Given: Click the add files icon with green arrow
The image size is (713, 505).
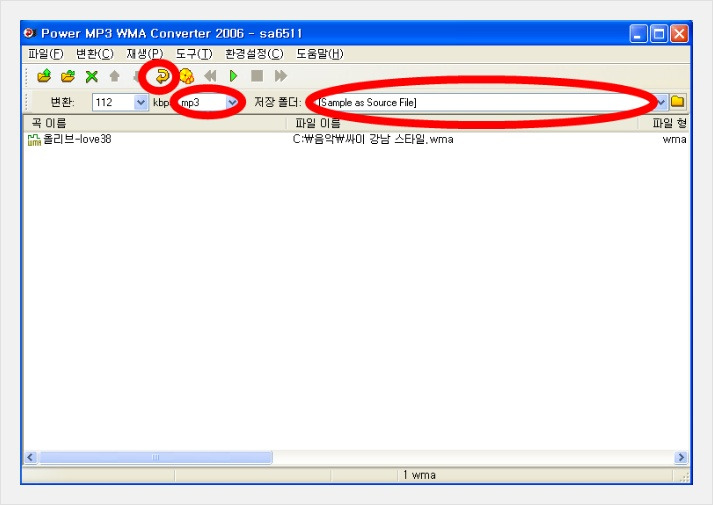Looking at the screenshot, I should [44, 76].
